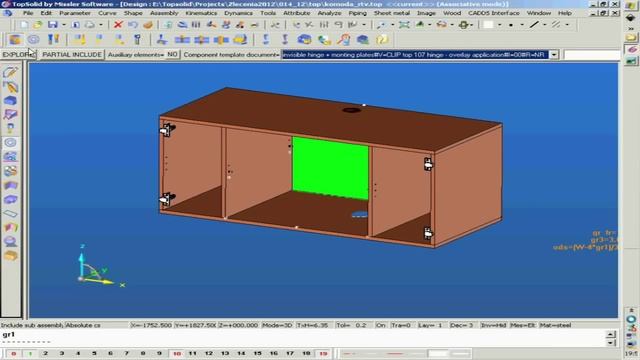Toggle layer 1 in the layer bar

[x=30, y=353]
